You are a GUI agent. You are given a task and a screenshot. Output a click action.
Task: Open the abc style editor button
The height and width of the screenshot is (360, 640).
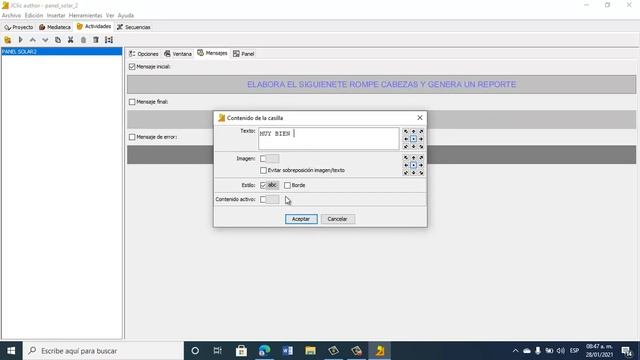click(273, 185)
